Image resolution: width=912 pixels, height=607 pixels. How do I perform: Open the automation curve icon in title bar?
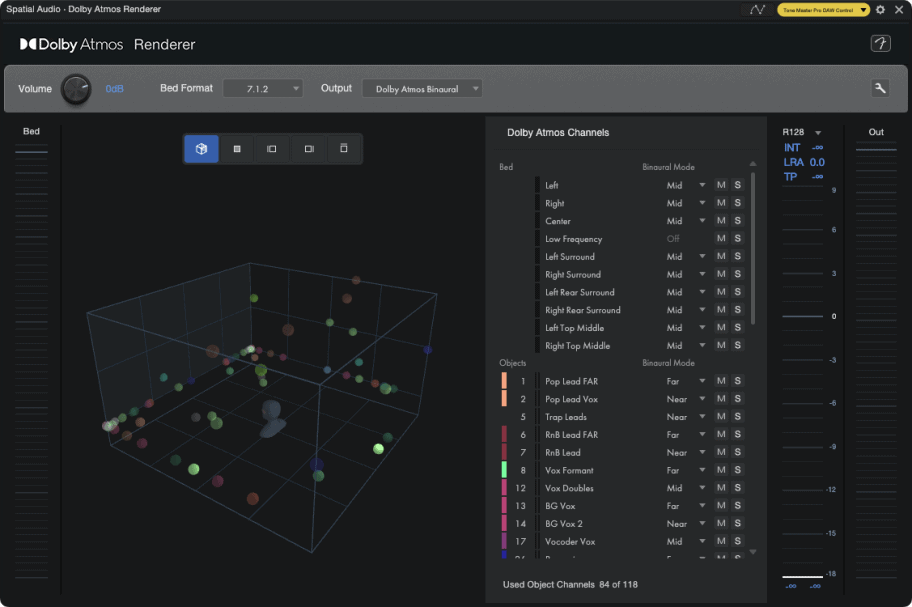tap(756, 9)
